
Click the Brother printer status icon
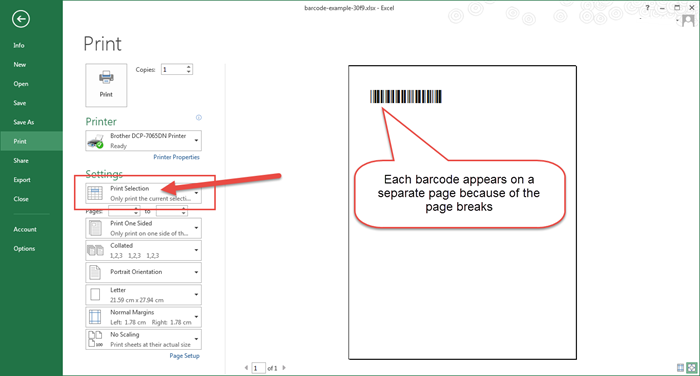96,142
